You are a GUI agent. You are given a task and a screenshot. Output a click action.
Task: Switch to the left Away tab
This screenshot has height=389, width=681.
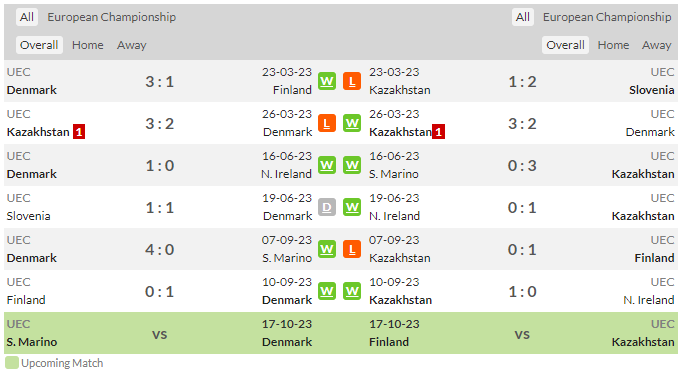point(132,45)
